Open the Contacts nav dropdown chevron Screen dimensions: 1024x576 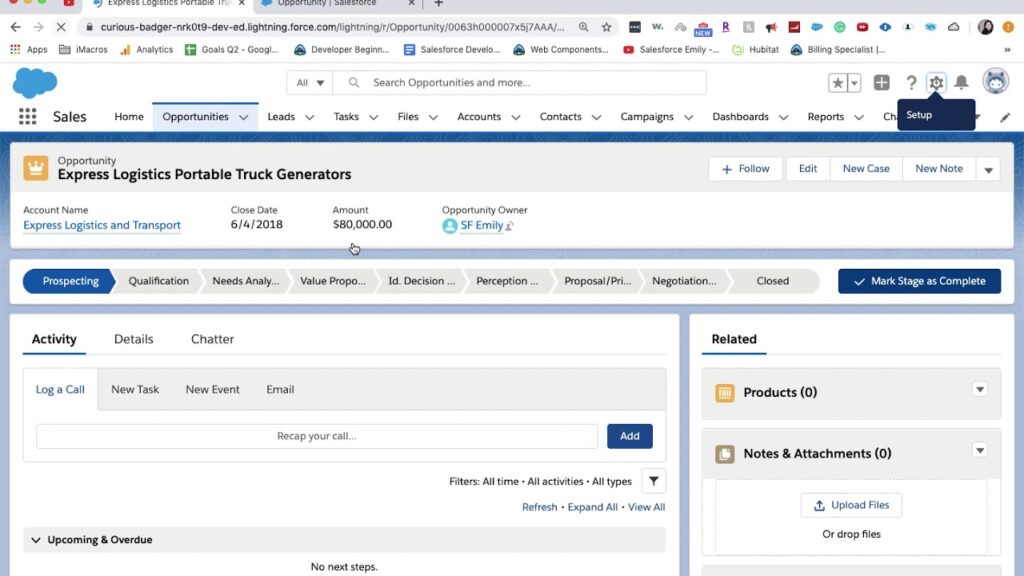[x=596, y=118]
